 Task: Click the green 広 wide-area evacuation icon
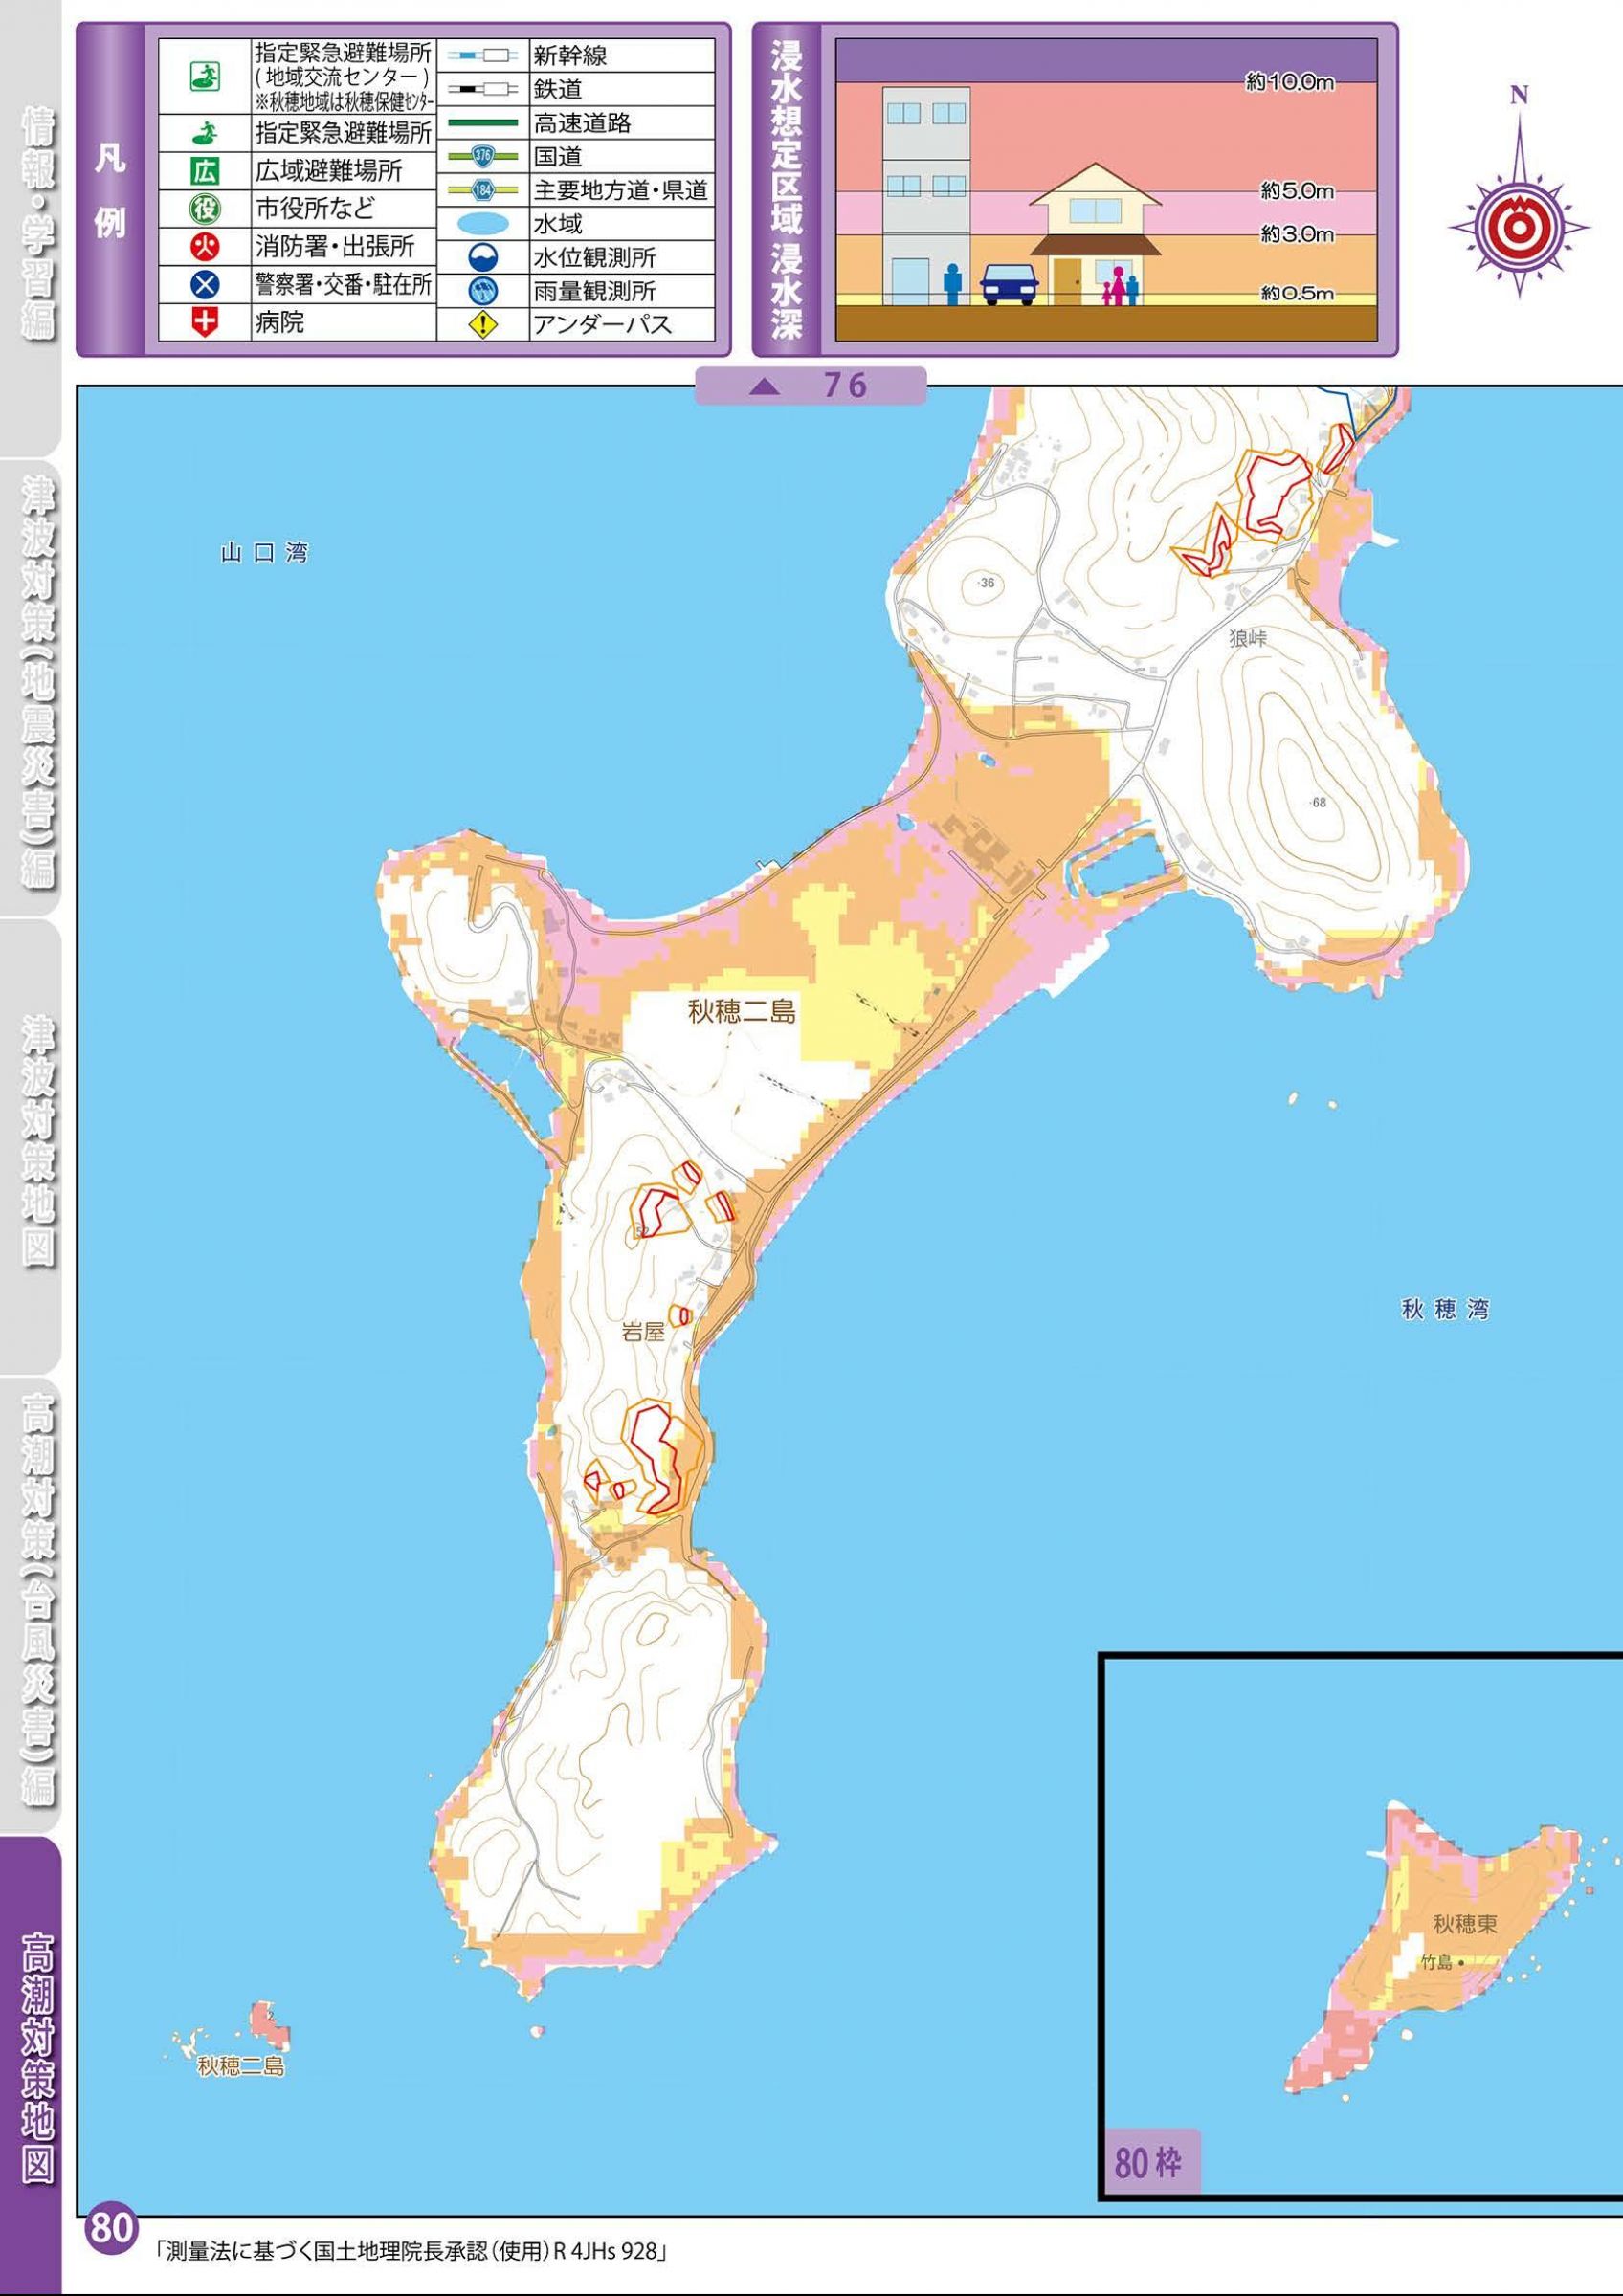(205, 171)
